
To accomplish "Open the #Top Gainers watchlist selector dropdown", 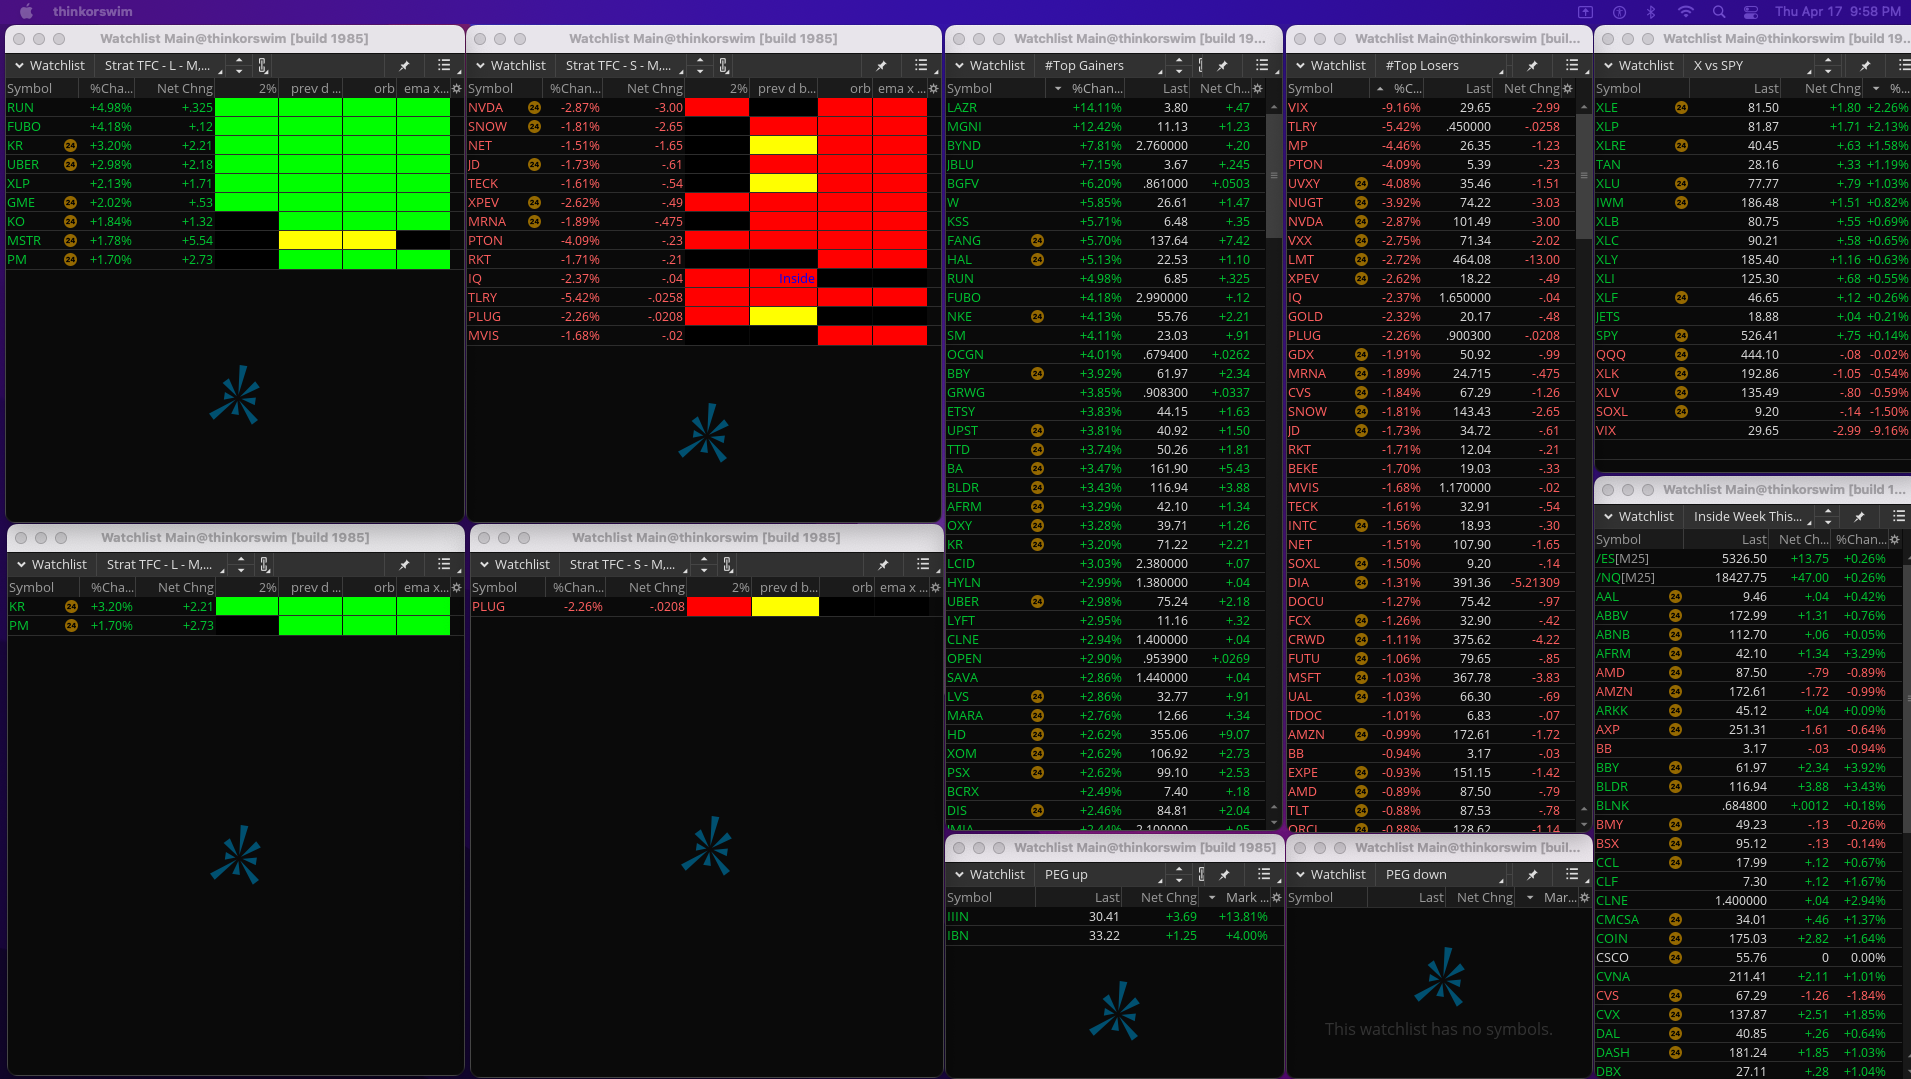I will pos(1103,66).
